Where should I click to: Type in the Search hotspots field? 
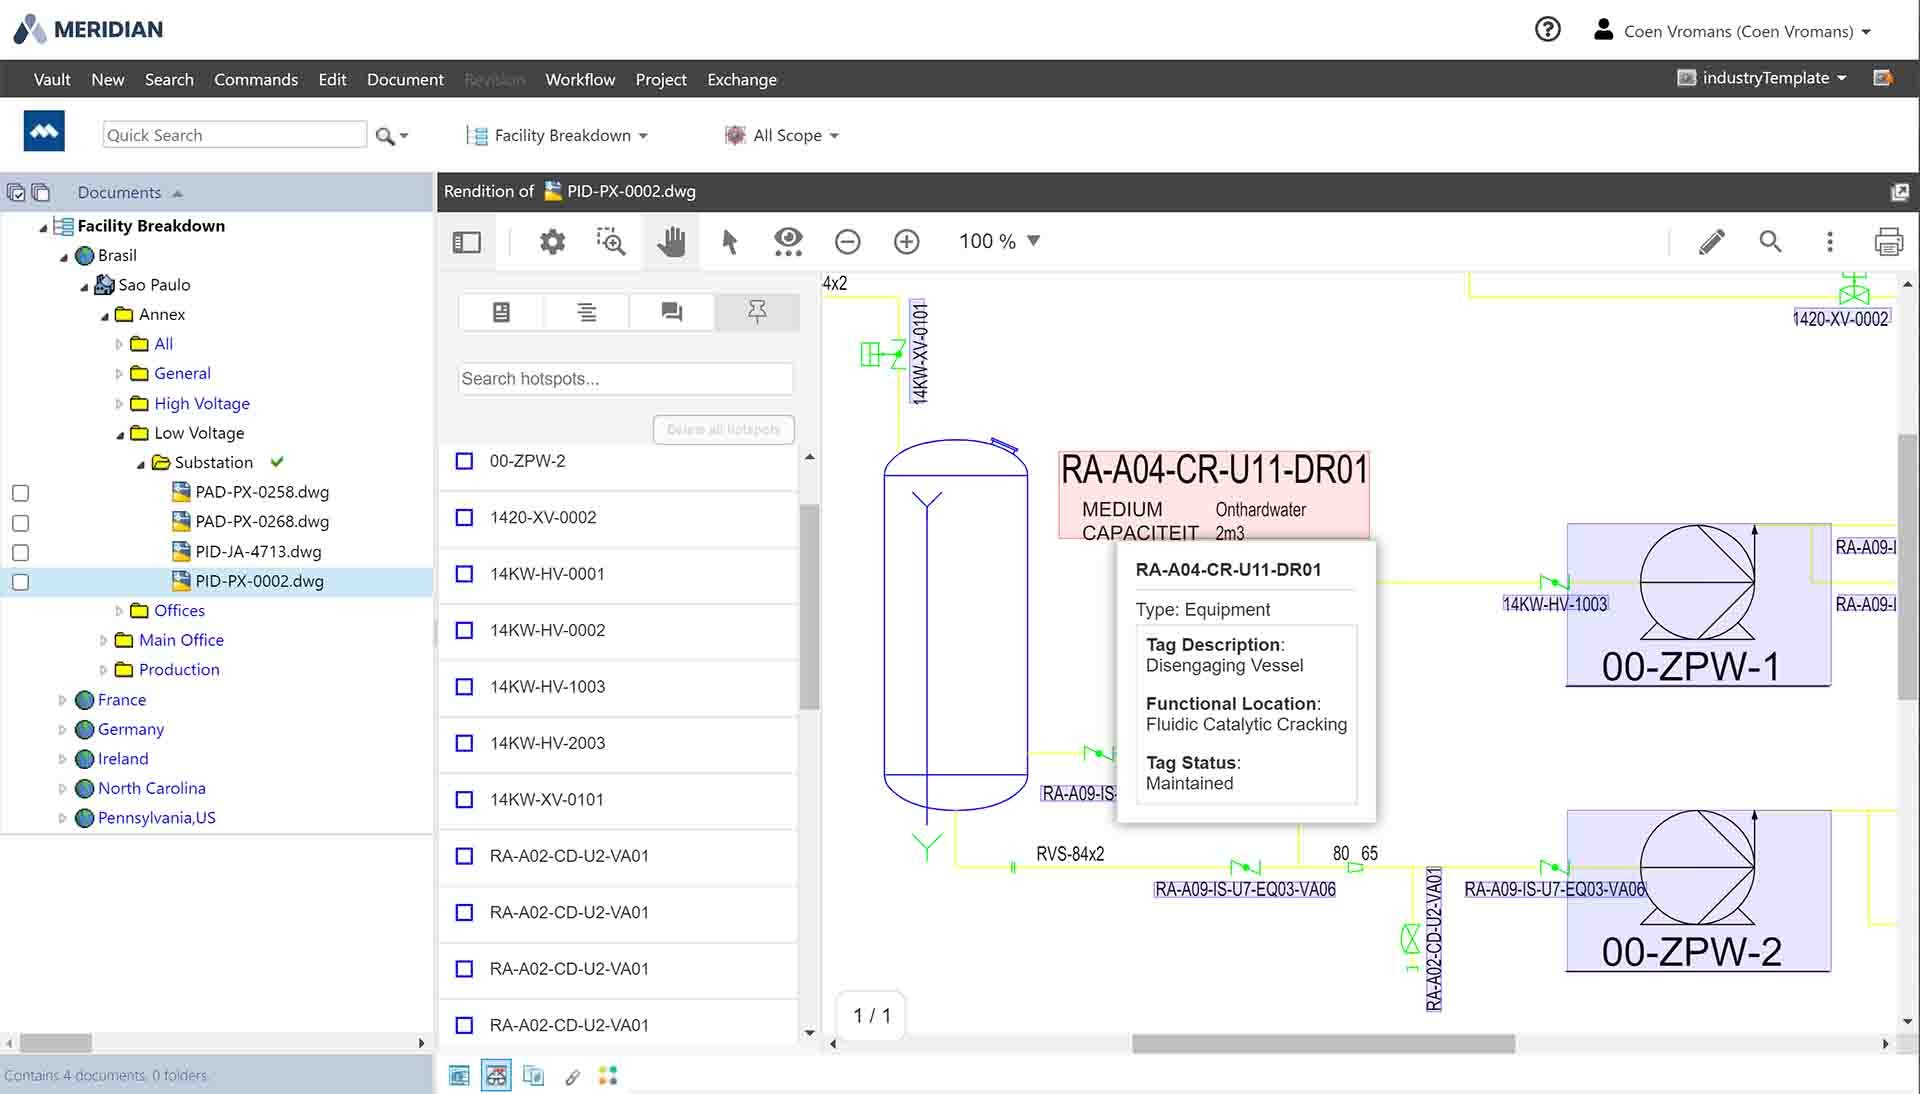pyautogui.click(x=624, y=379)
